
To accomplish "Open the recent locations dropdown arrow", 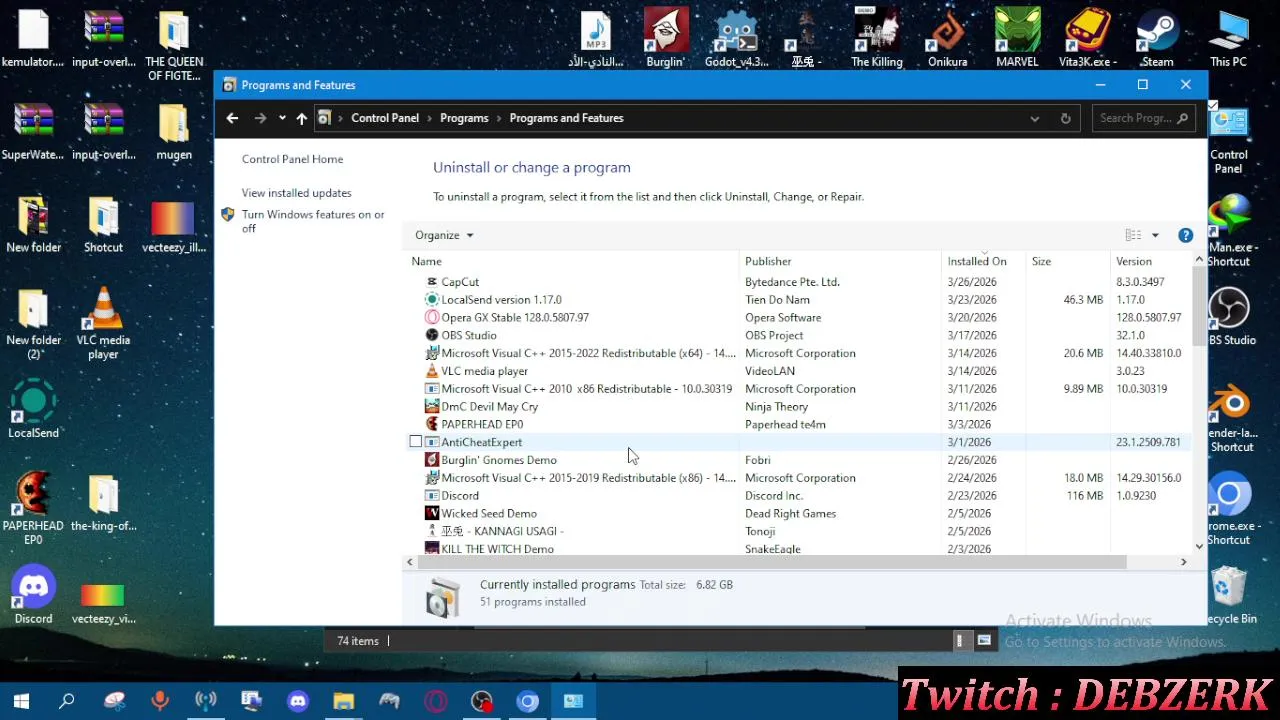I will point(282,118).
